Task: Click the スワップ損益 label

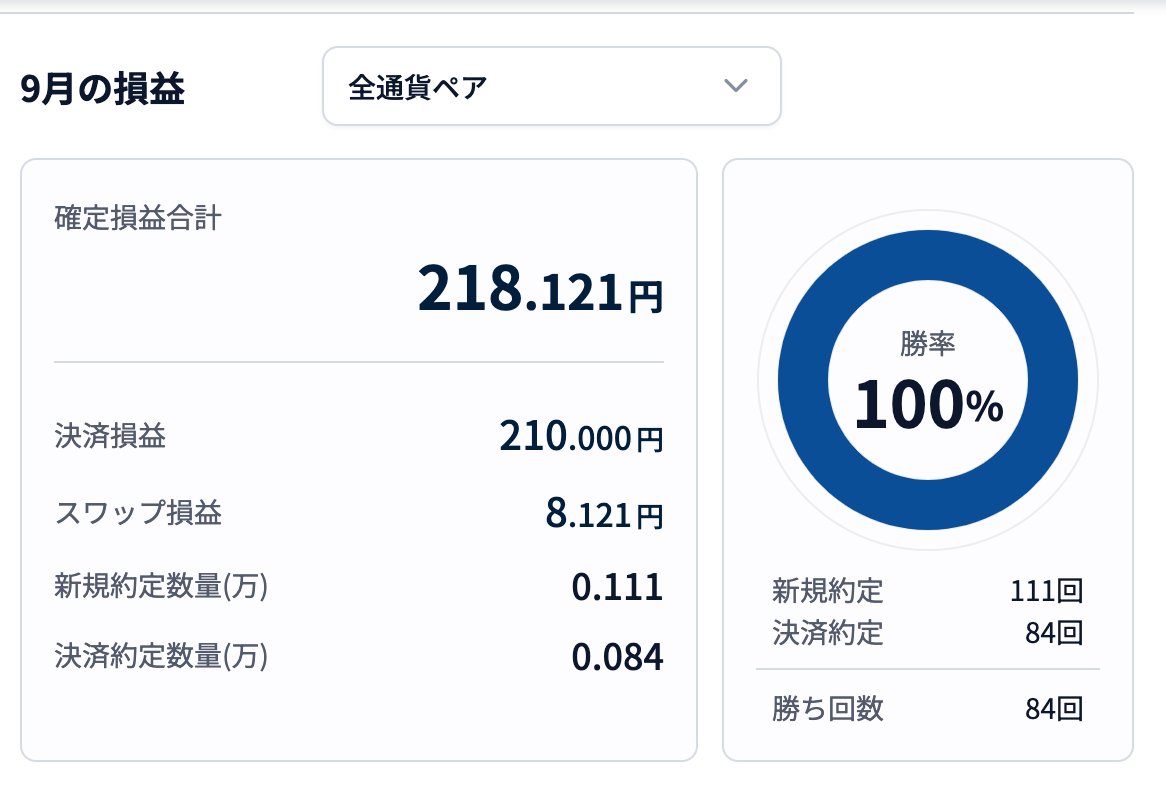Action: click(138, 512)
